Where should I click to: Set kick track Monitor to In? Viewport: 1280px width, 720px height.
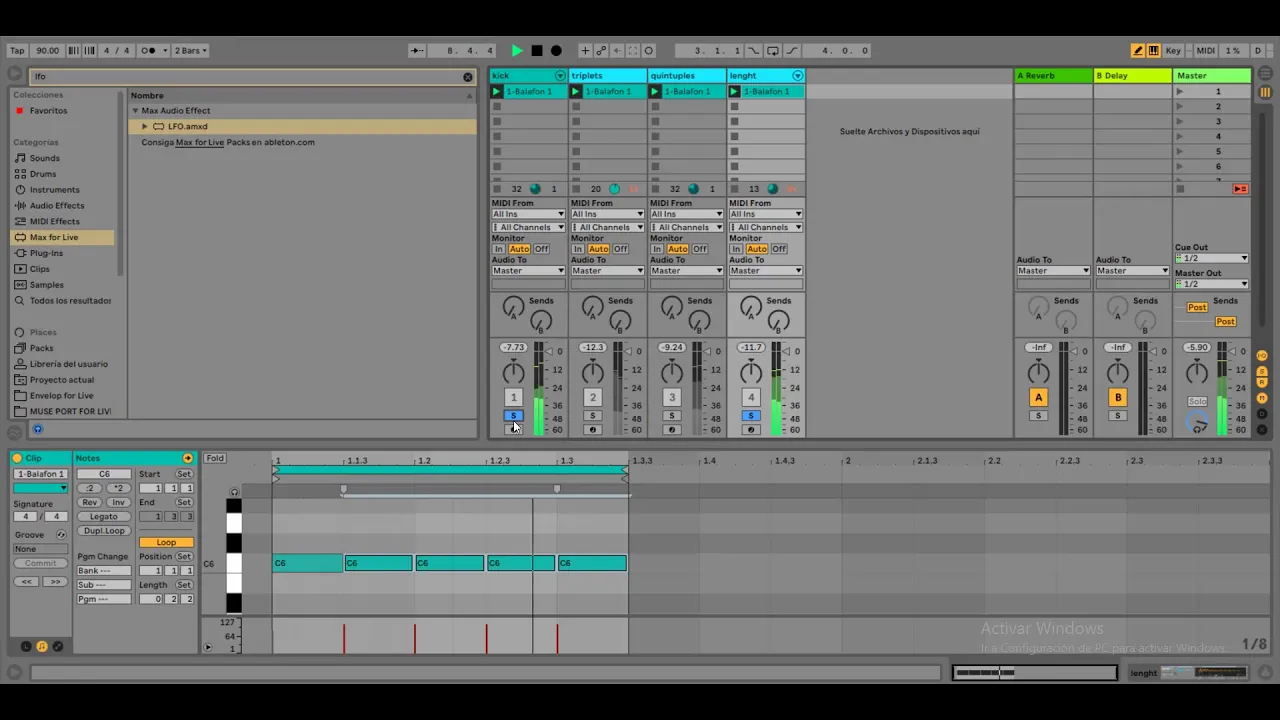coord(498,249)
